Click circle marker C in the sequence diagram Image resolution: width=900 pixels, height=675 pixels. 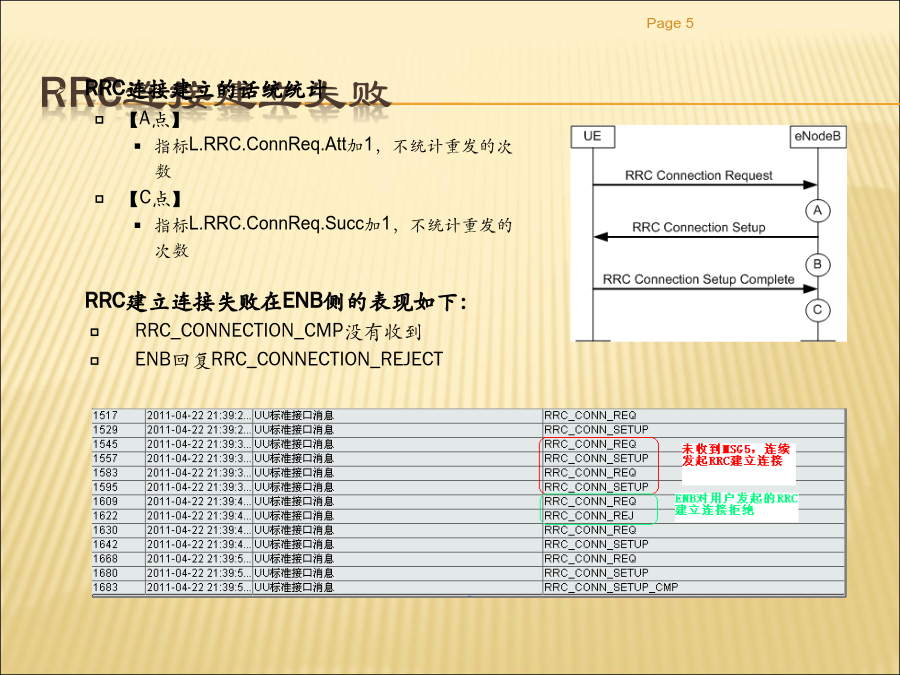click(x=817, y=310)
